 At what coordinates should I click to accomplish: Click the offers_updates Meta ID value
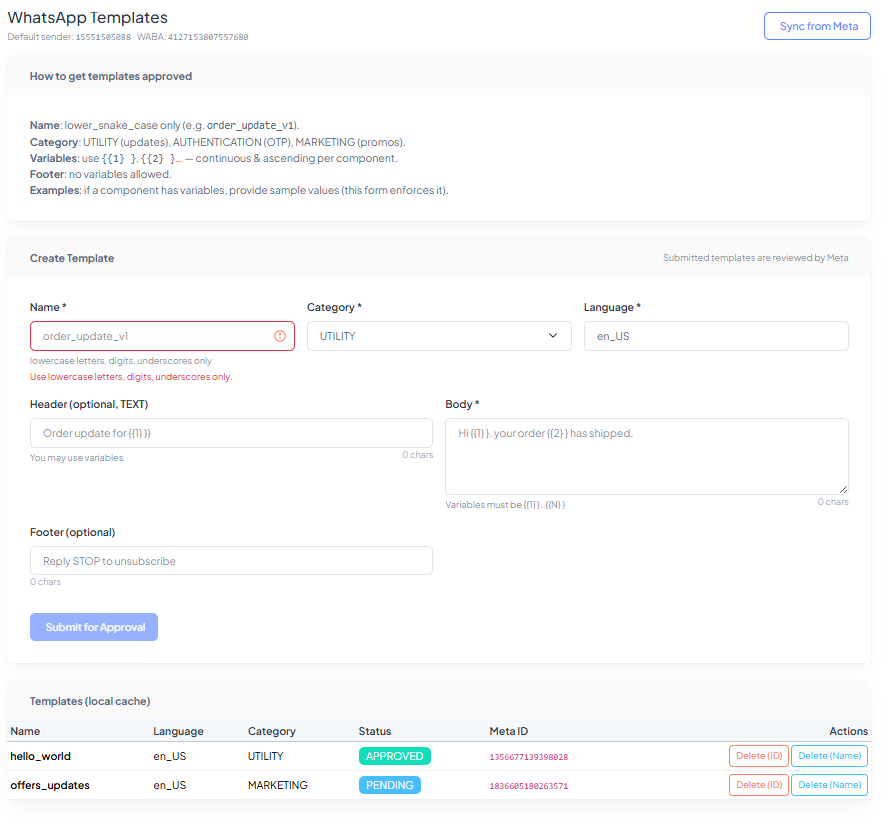528,786
